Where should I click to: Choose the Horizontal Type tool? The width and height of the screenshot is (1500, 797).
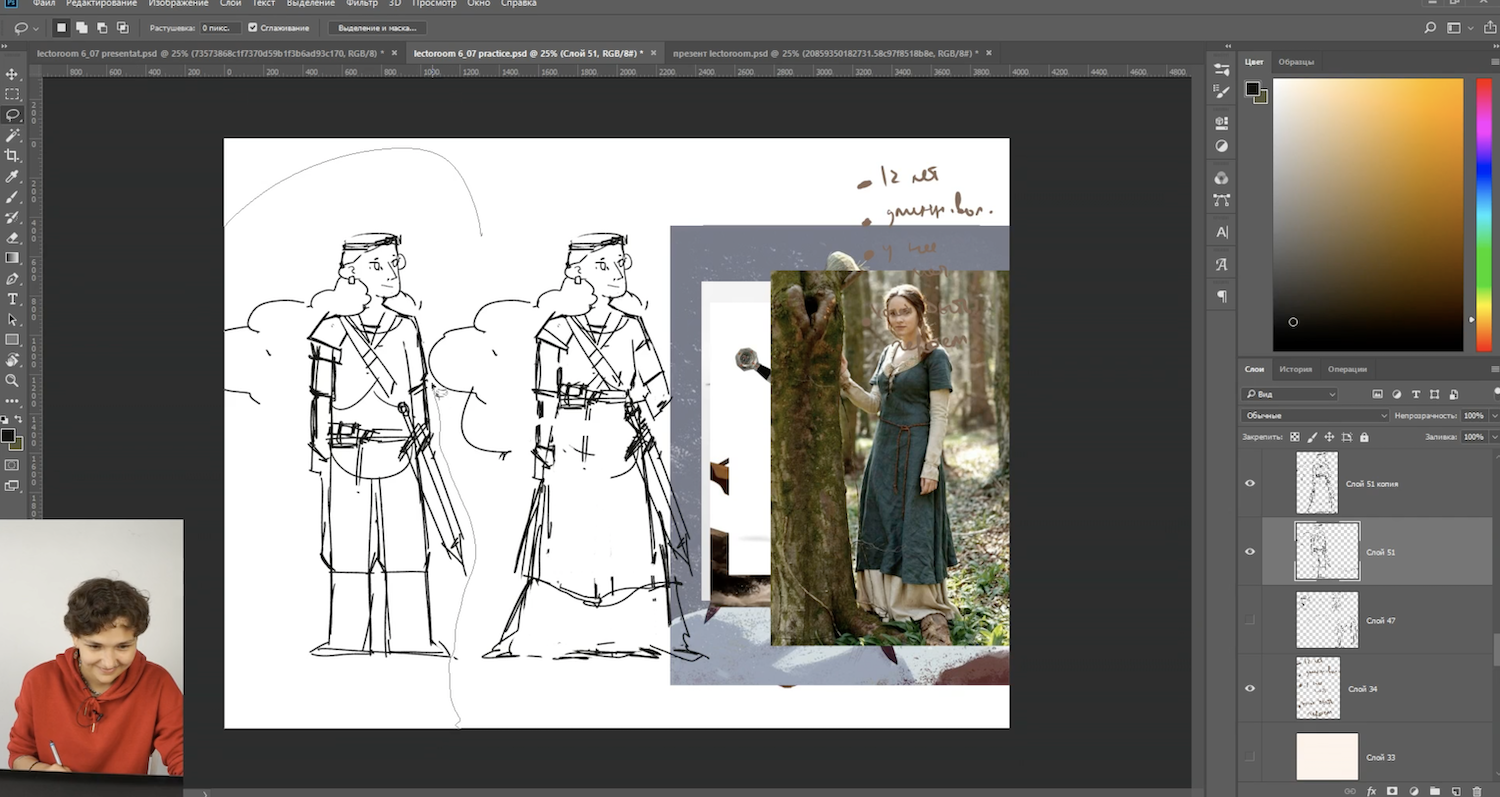tap(12, 299)
